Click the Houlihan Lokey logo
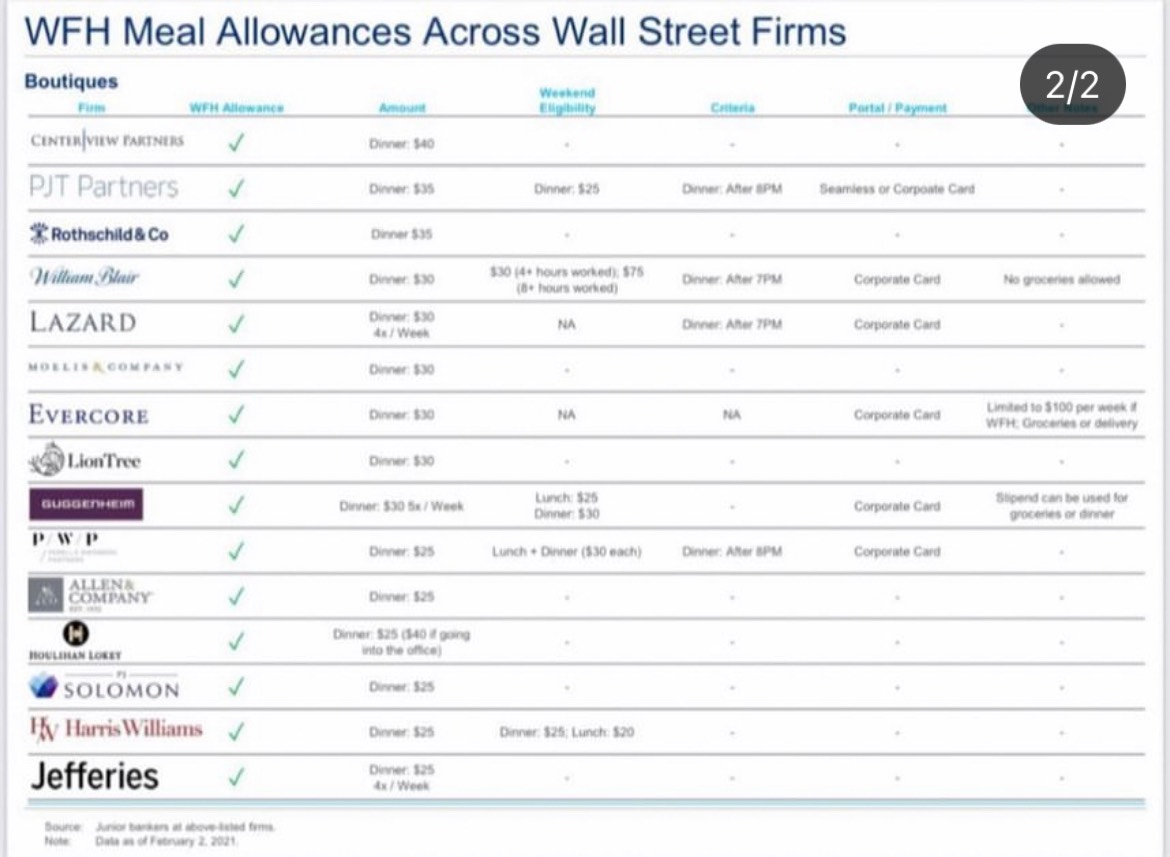1170x857 pixels. (75, 641)
